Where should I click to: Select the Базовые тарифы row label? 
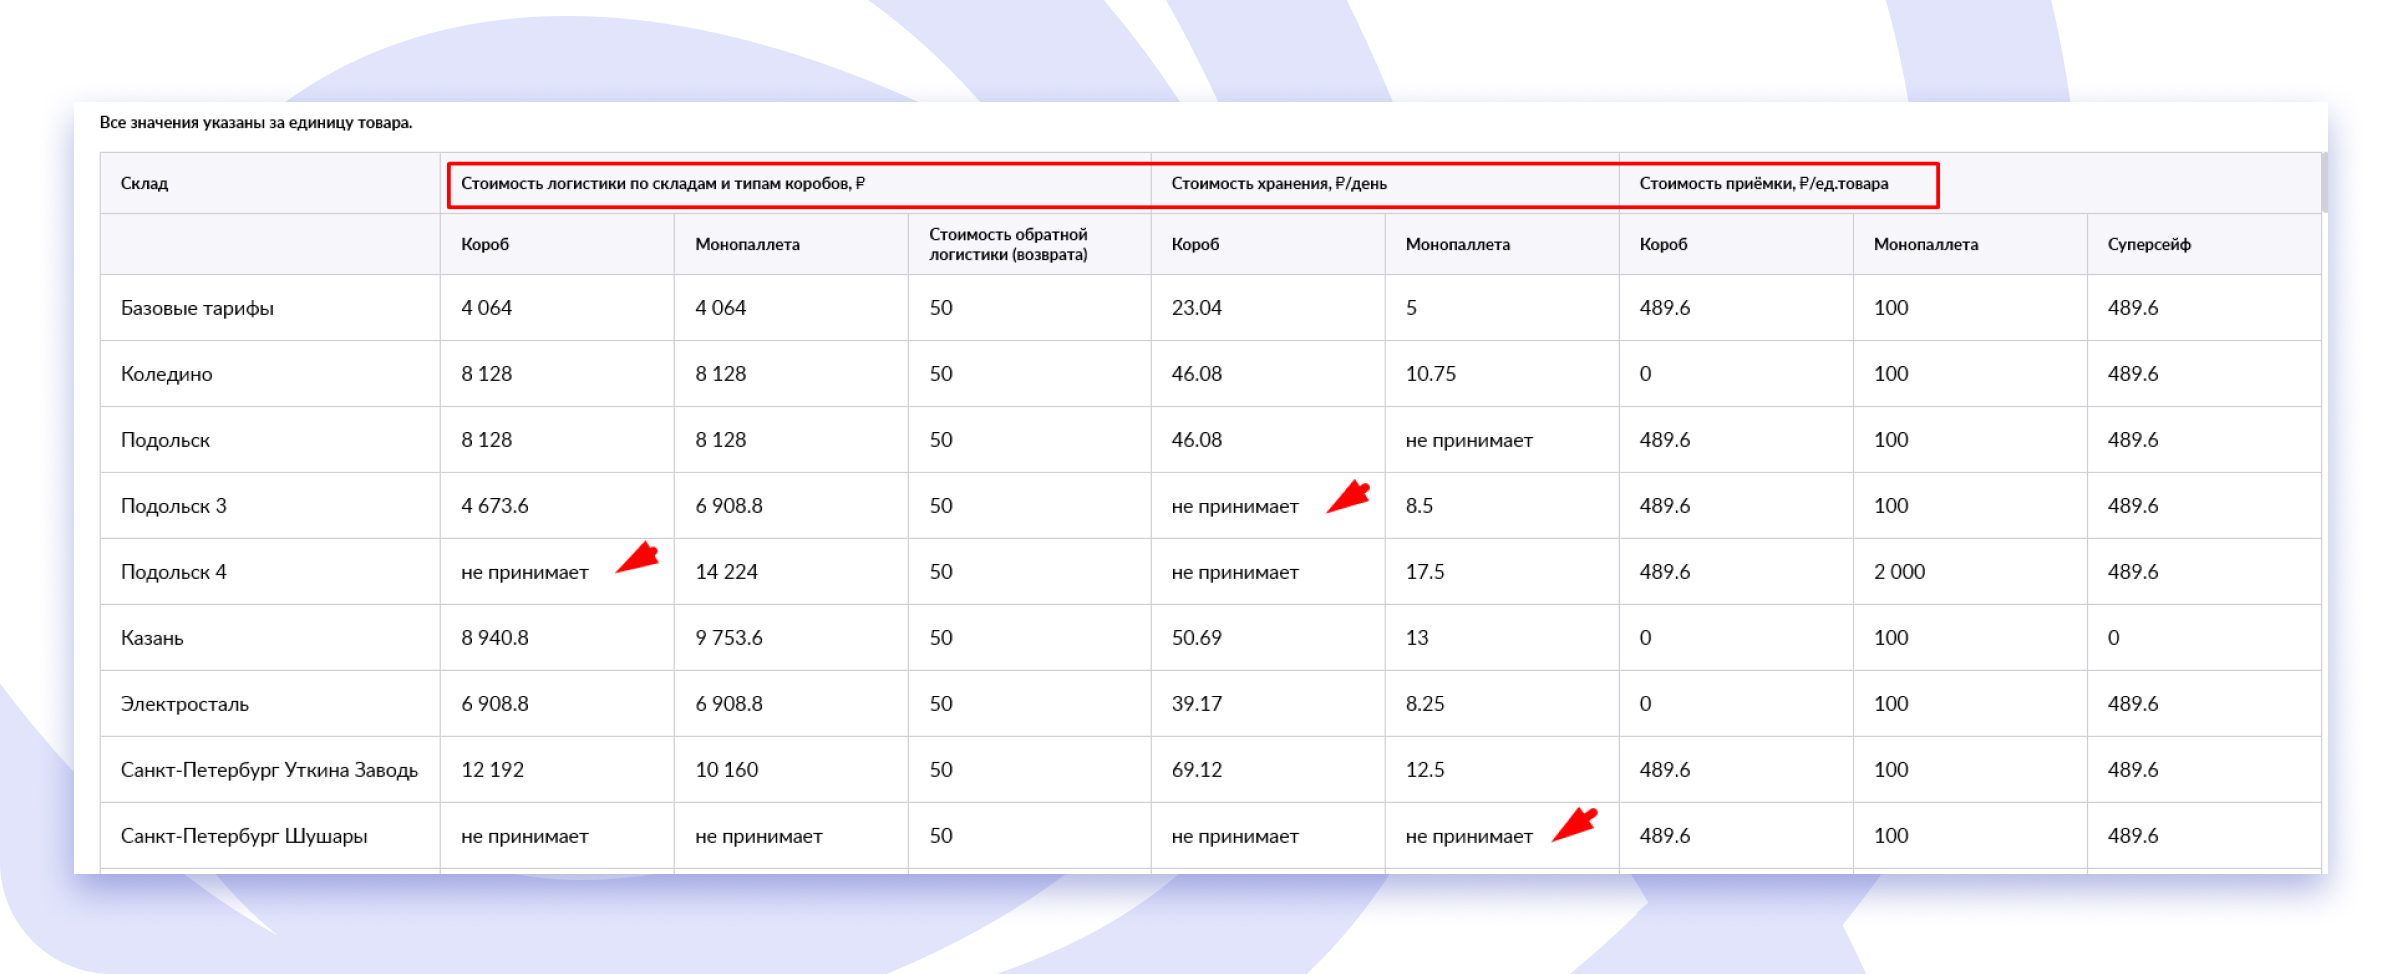pyautogui.click(x=197, y=308)
